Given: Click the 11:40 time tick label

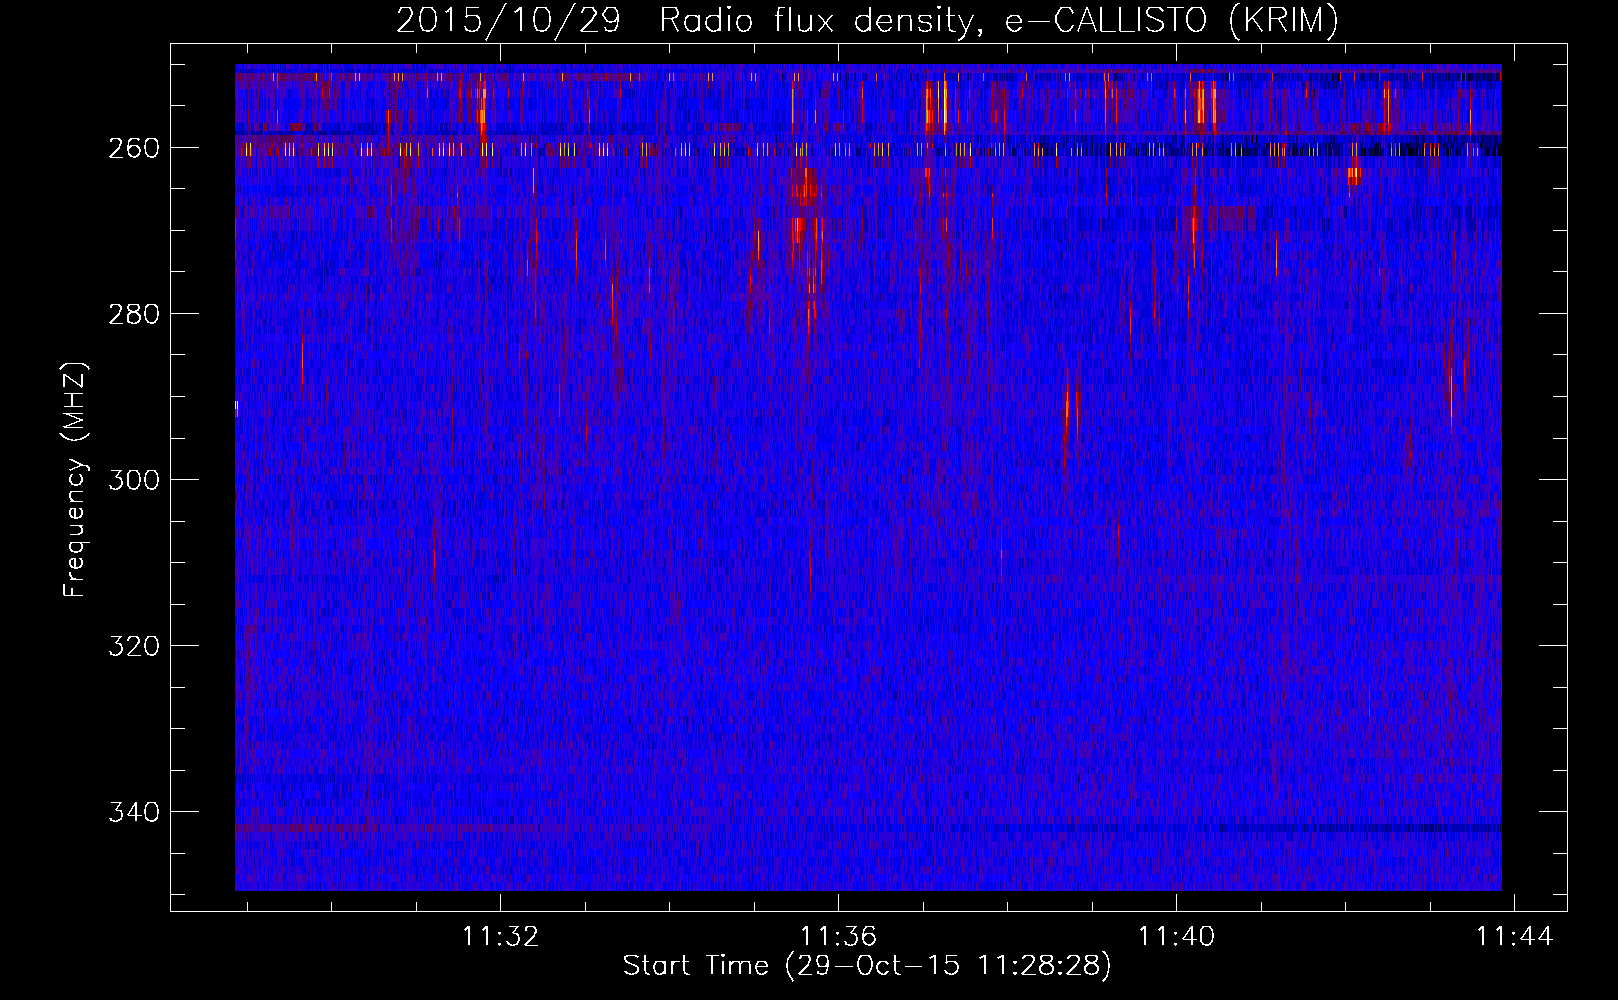Looking at the screenshot, I should [x=1176, y=936].
